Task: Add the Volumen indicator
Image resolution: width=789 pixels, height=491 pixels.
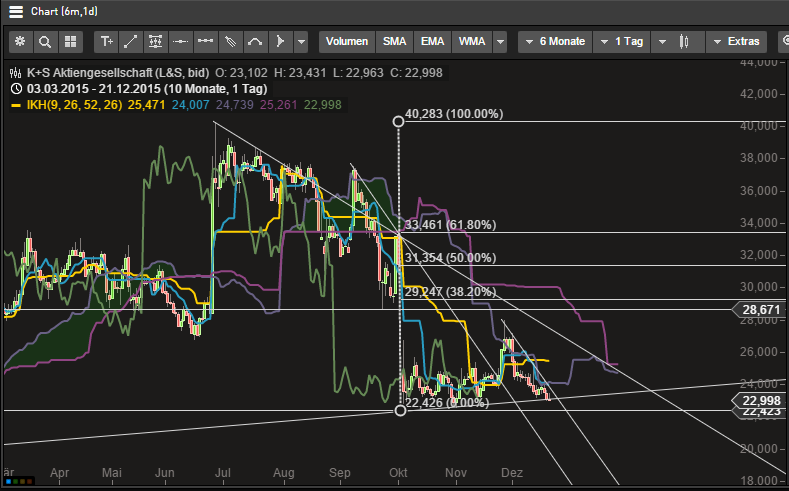Action: coord(347,42)
